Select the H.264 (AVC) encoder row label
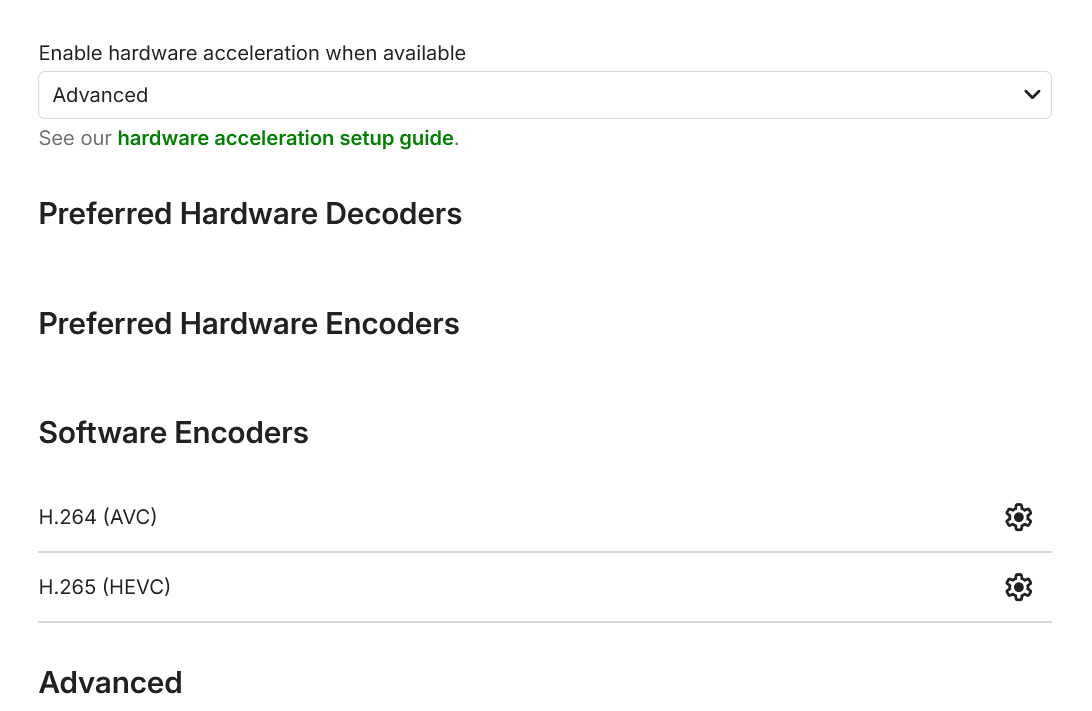The width and height of the screenshot is (1092, 711). coord(97,517)
